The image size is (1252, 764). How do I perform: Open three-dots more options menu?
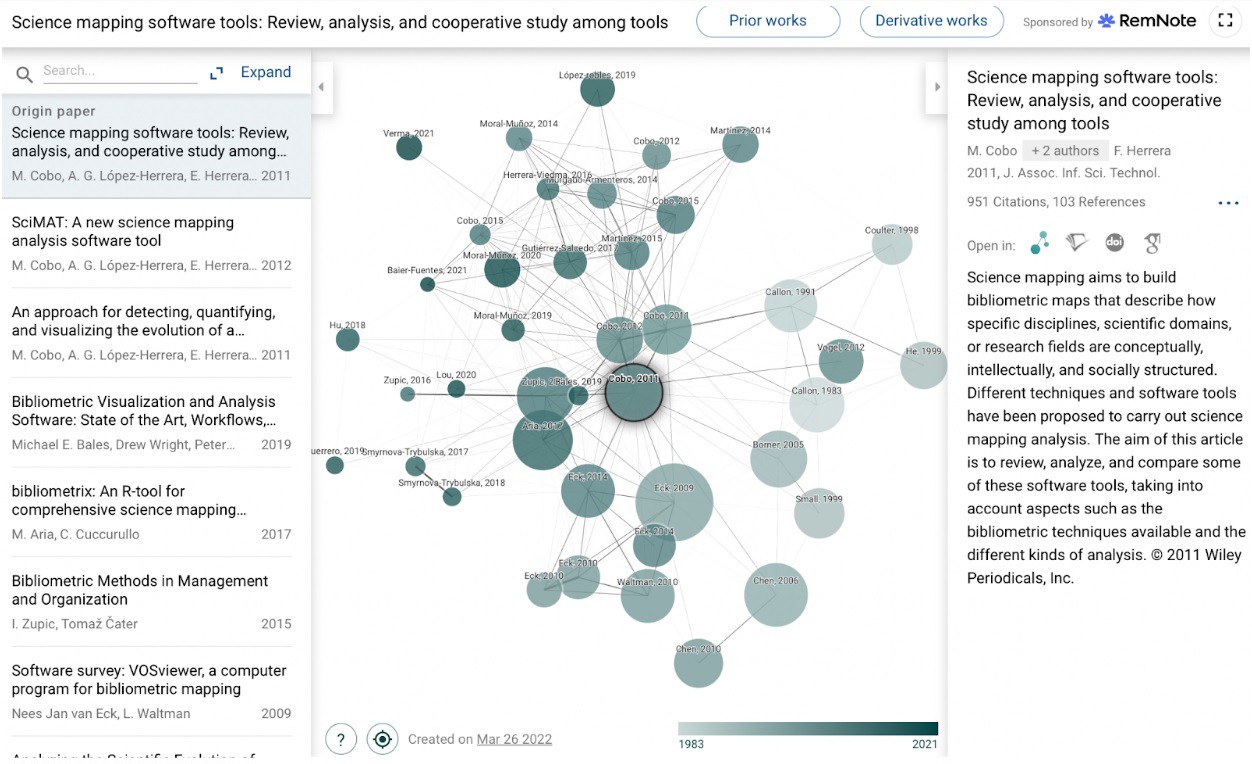click(1228, 203)
